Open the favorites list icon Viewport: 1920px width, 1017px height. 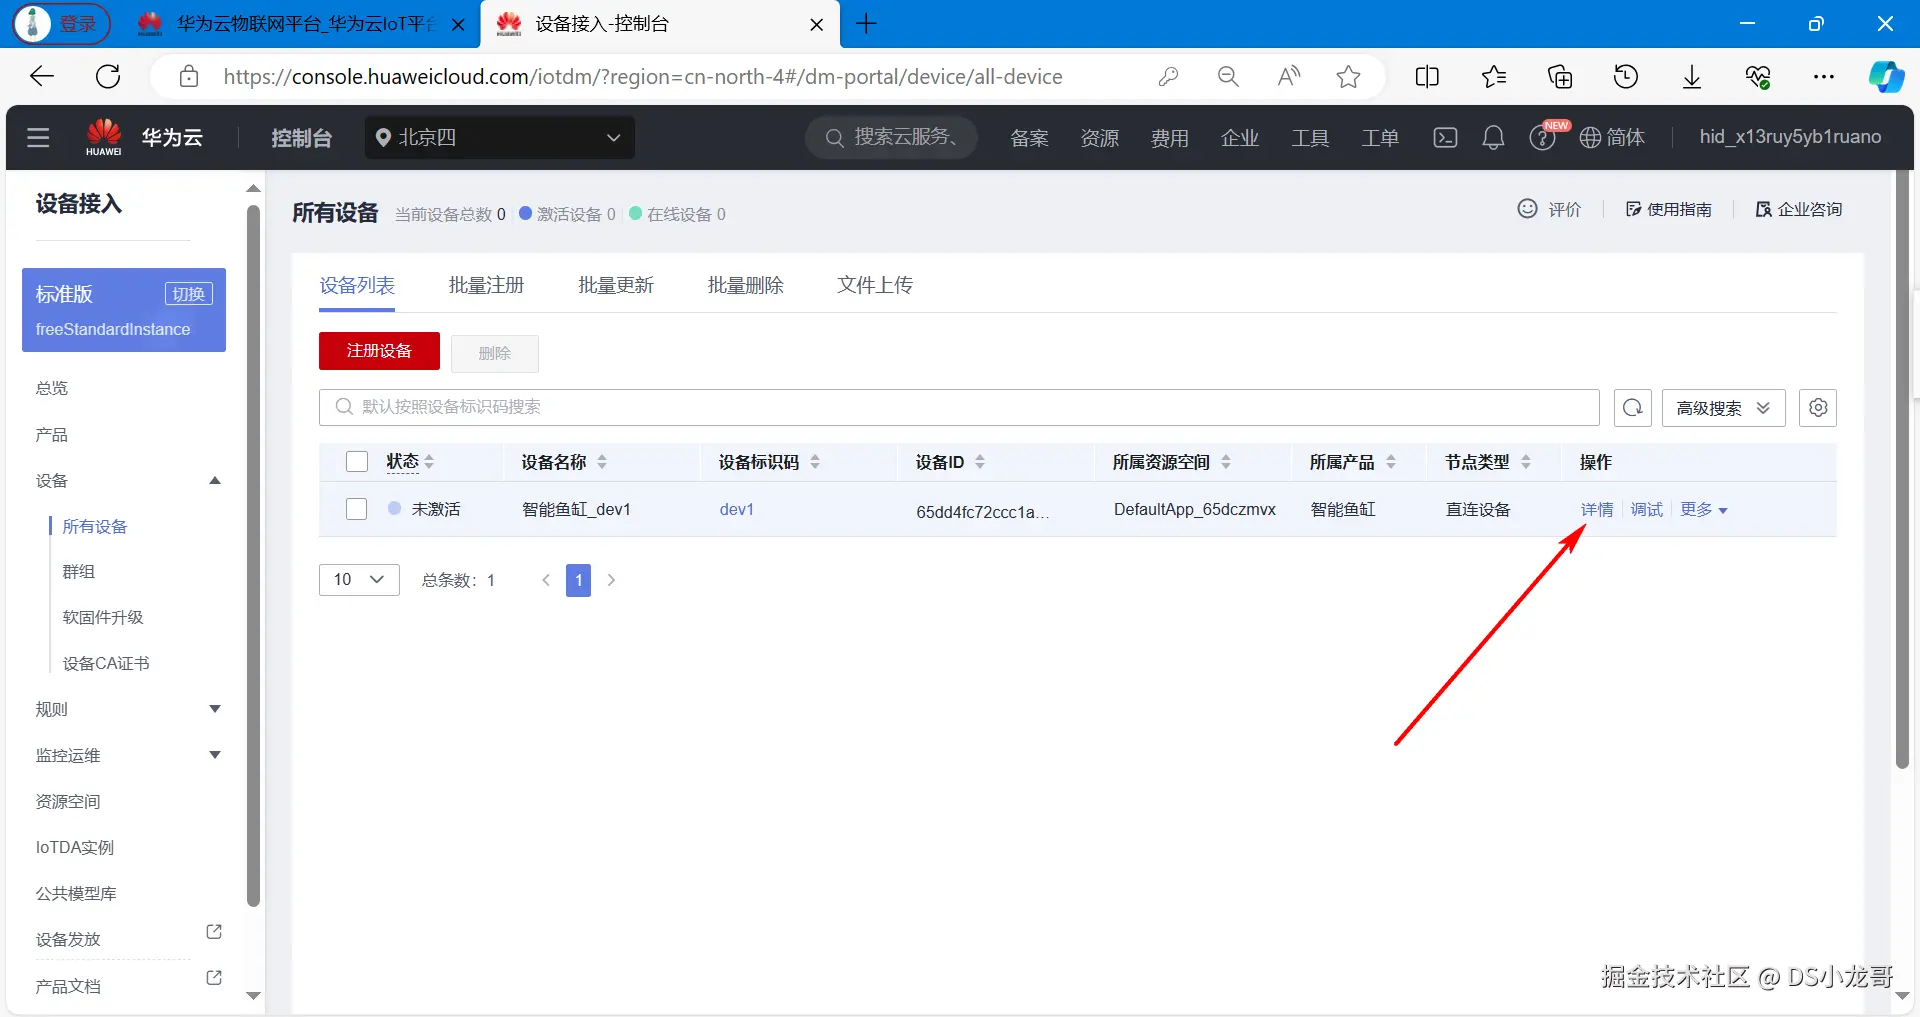[1494, 77]
